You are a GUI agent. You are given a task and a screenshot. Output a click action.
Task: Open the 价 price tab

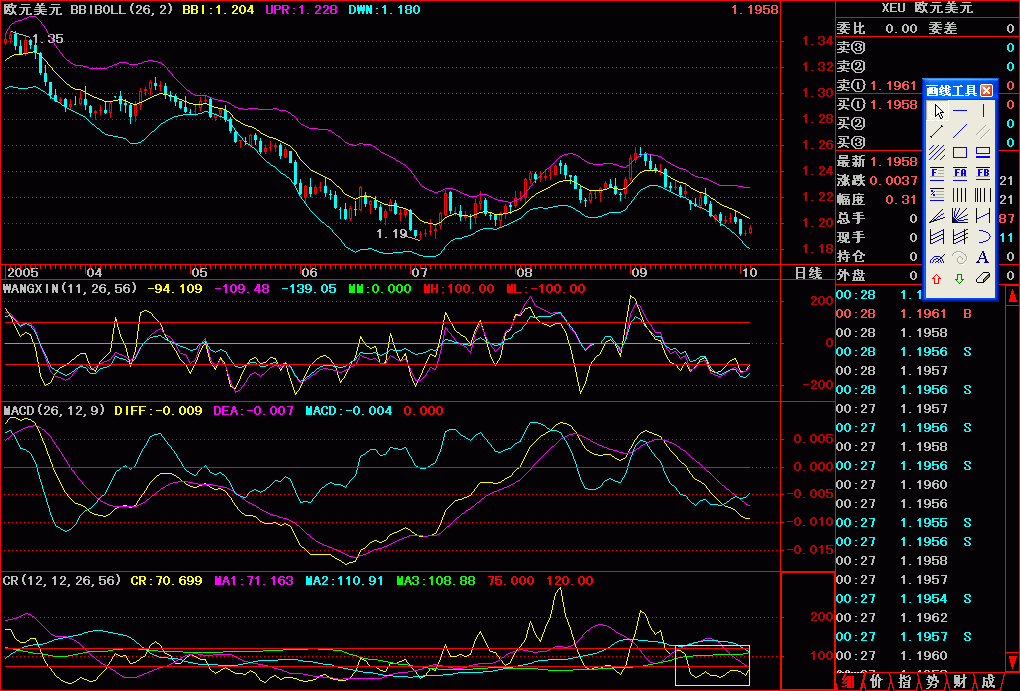(876, 682)
